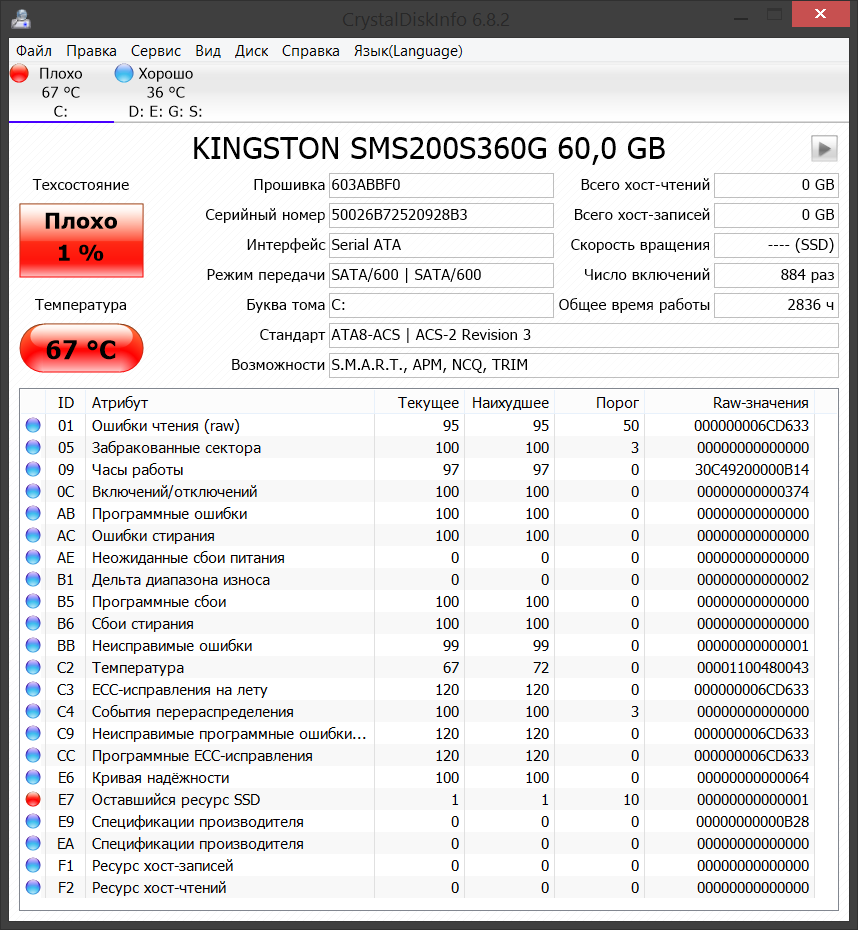Screen dimensions: 858x930
Task: Click blue status icon of row C3 ECC-исправления на лету
Action: (x=33, y=689)
